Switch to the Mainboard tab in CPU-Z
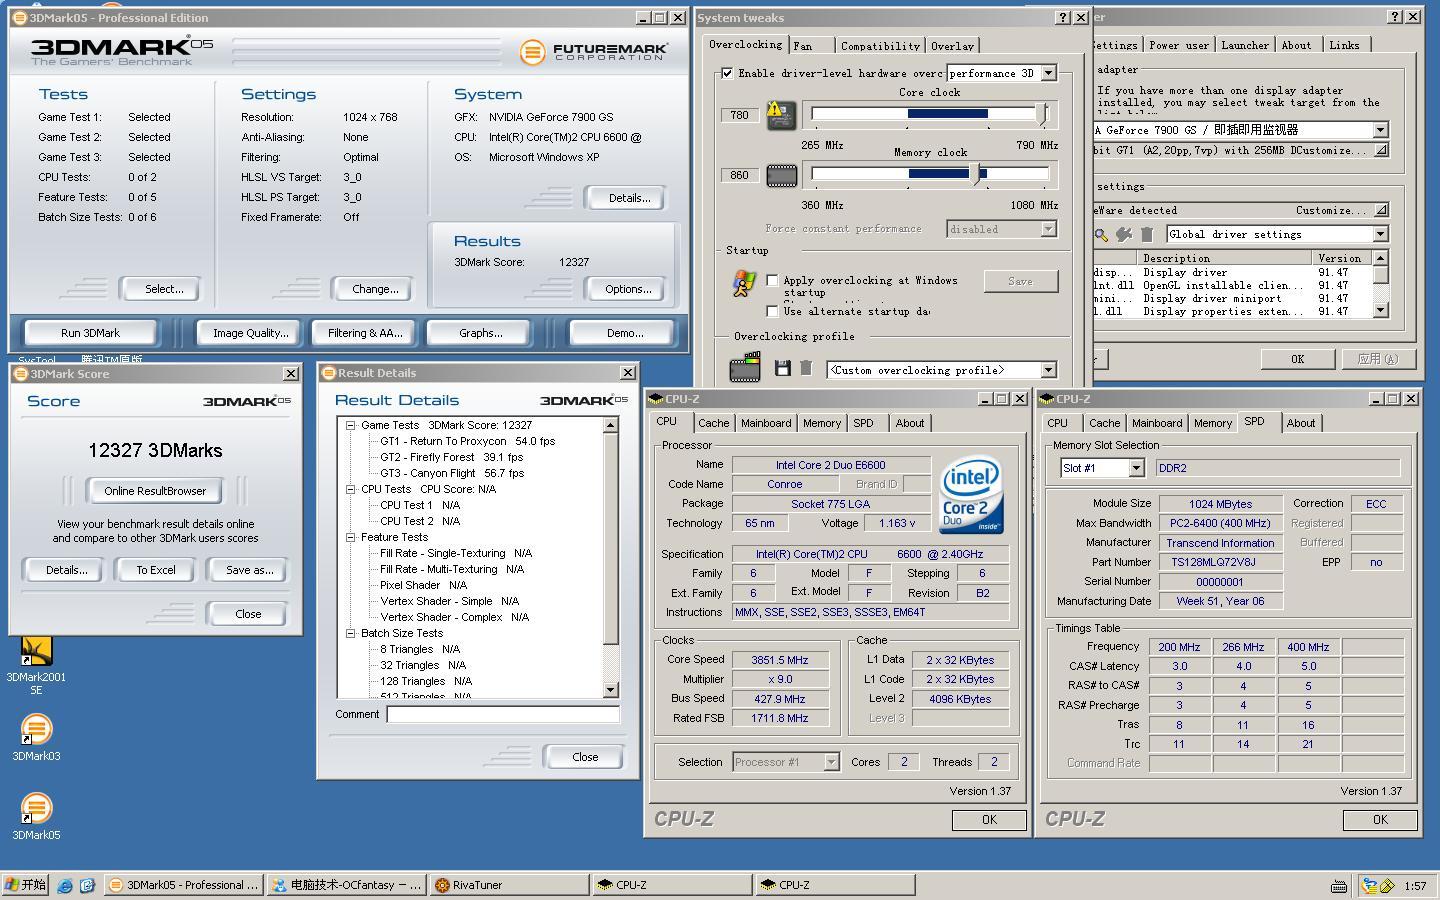 [765, 423]
